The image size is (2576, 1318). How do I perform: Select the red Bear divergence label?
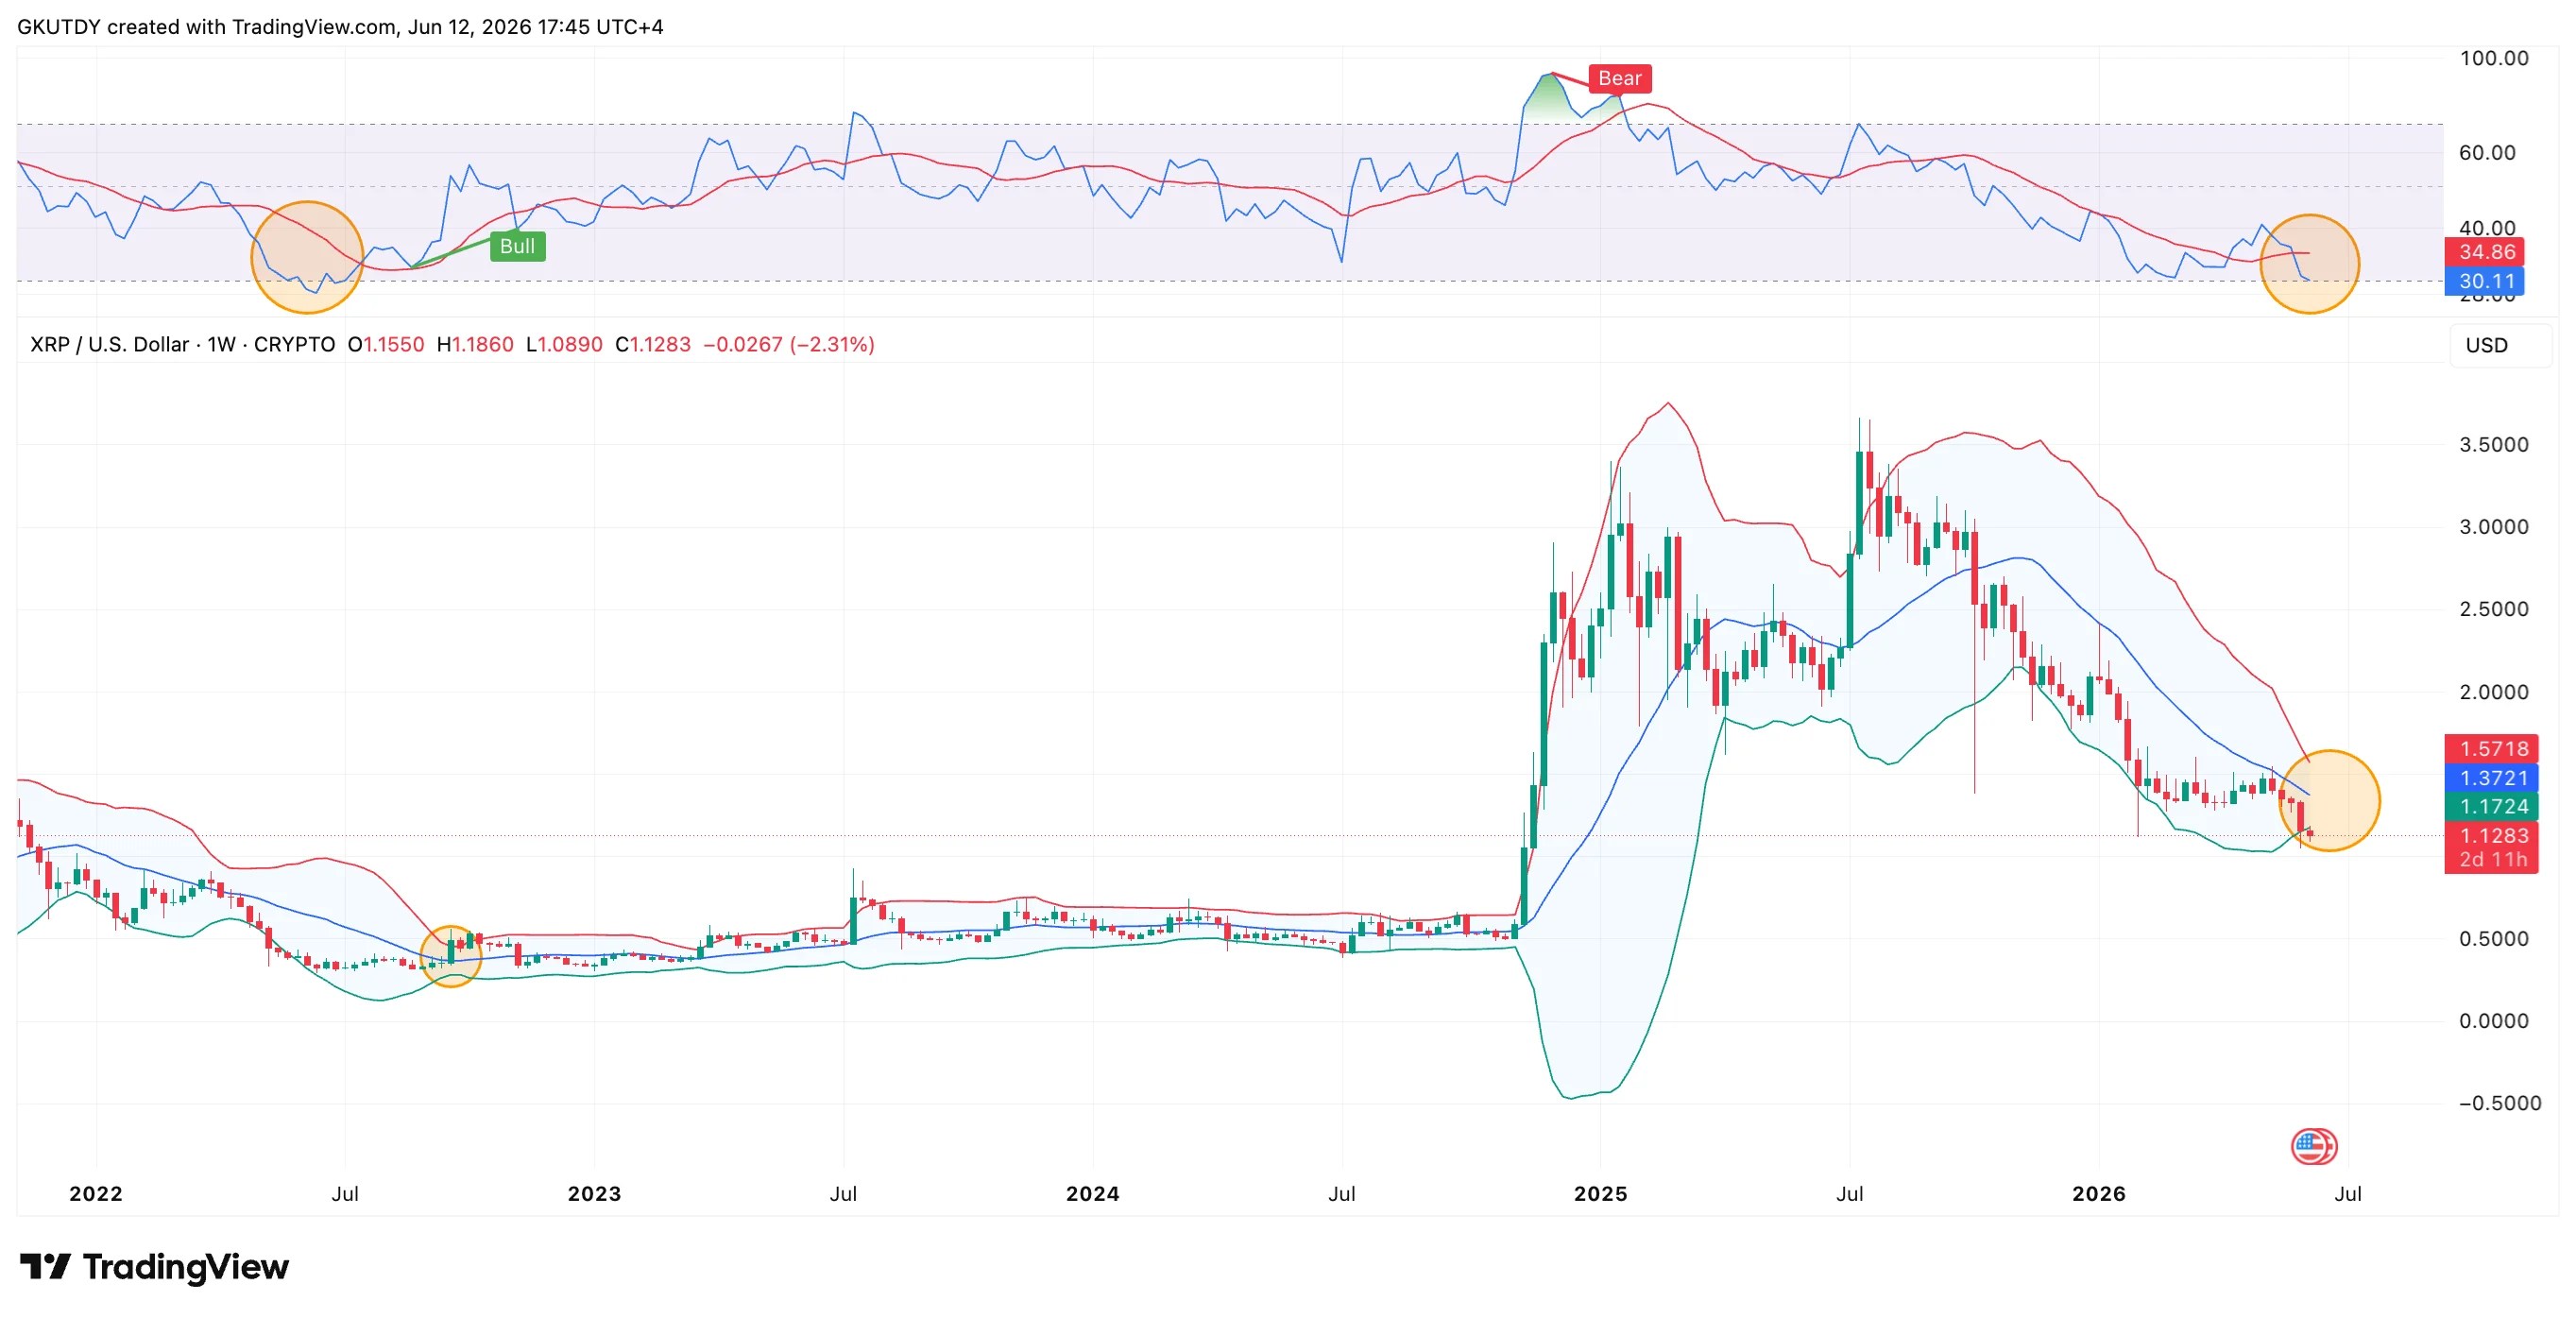[1619, 78]
